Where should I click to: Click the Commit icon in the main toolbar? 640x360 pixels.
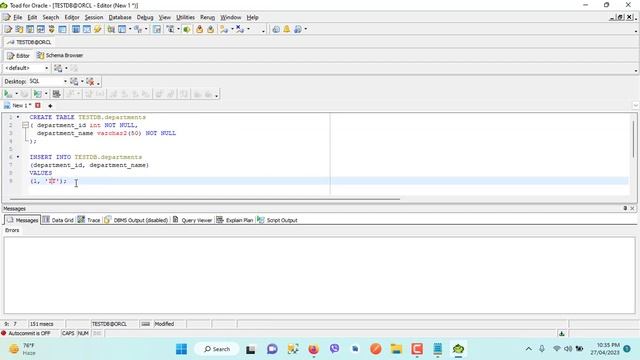pos(200,29)
